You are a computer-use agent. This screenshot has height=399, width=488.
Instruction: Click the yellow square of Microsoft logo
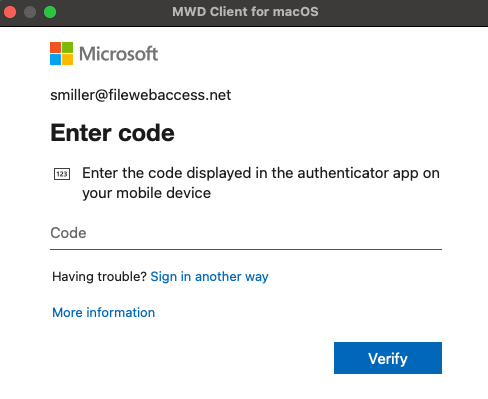[x=67, y=59]
